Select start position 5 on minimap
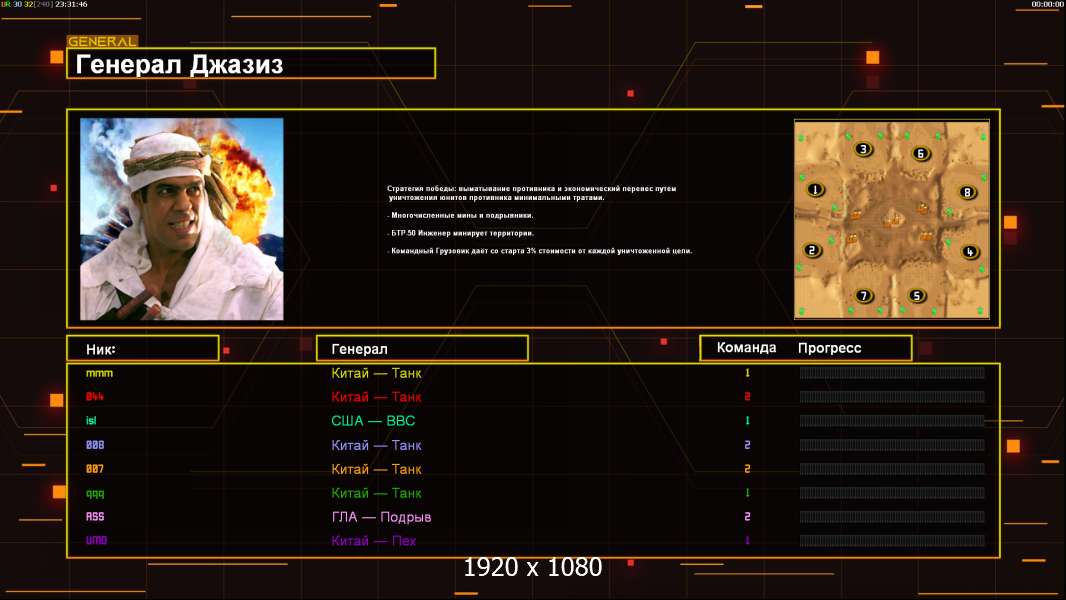1066x600 pixels. (x=917, y=296)
